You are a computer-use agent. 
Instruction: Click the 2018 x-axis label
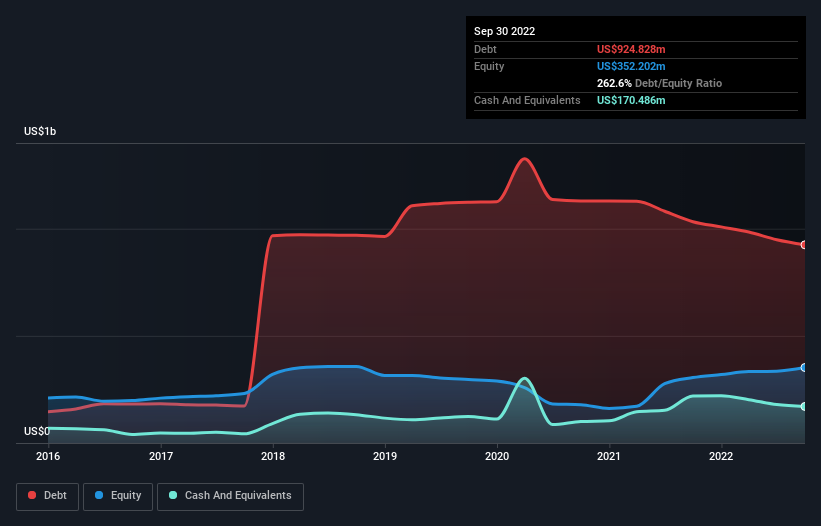273,456
